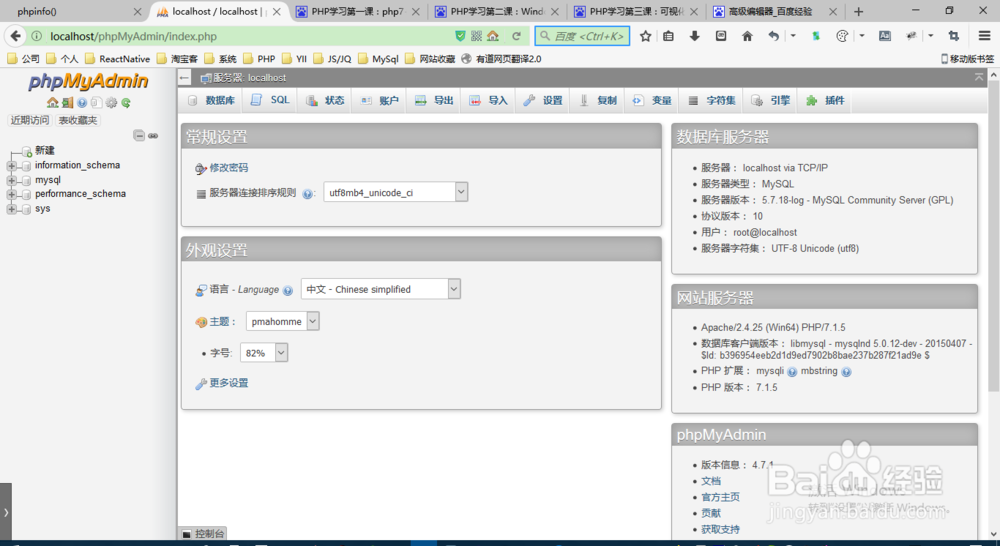Click the palette theme icon in browser toolbar
The width and height of the screenshot is (1000, 546).
pos(842,36)
